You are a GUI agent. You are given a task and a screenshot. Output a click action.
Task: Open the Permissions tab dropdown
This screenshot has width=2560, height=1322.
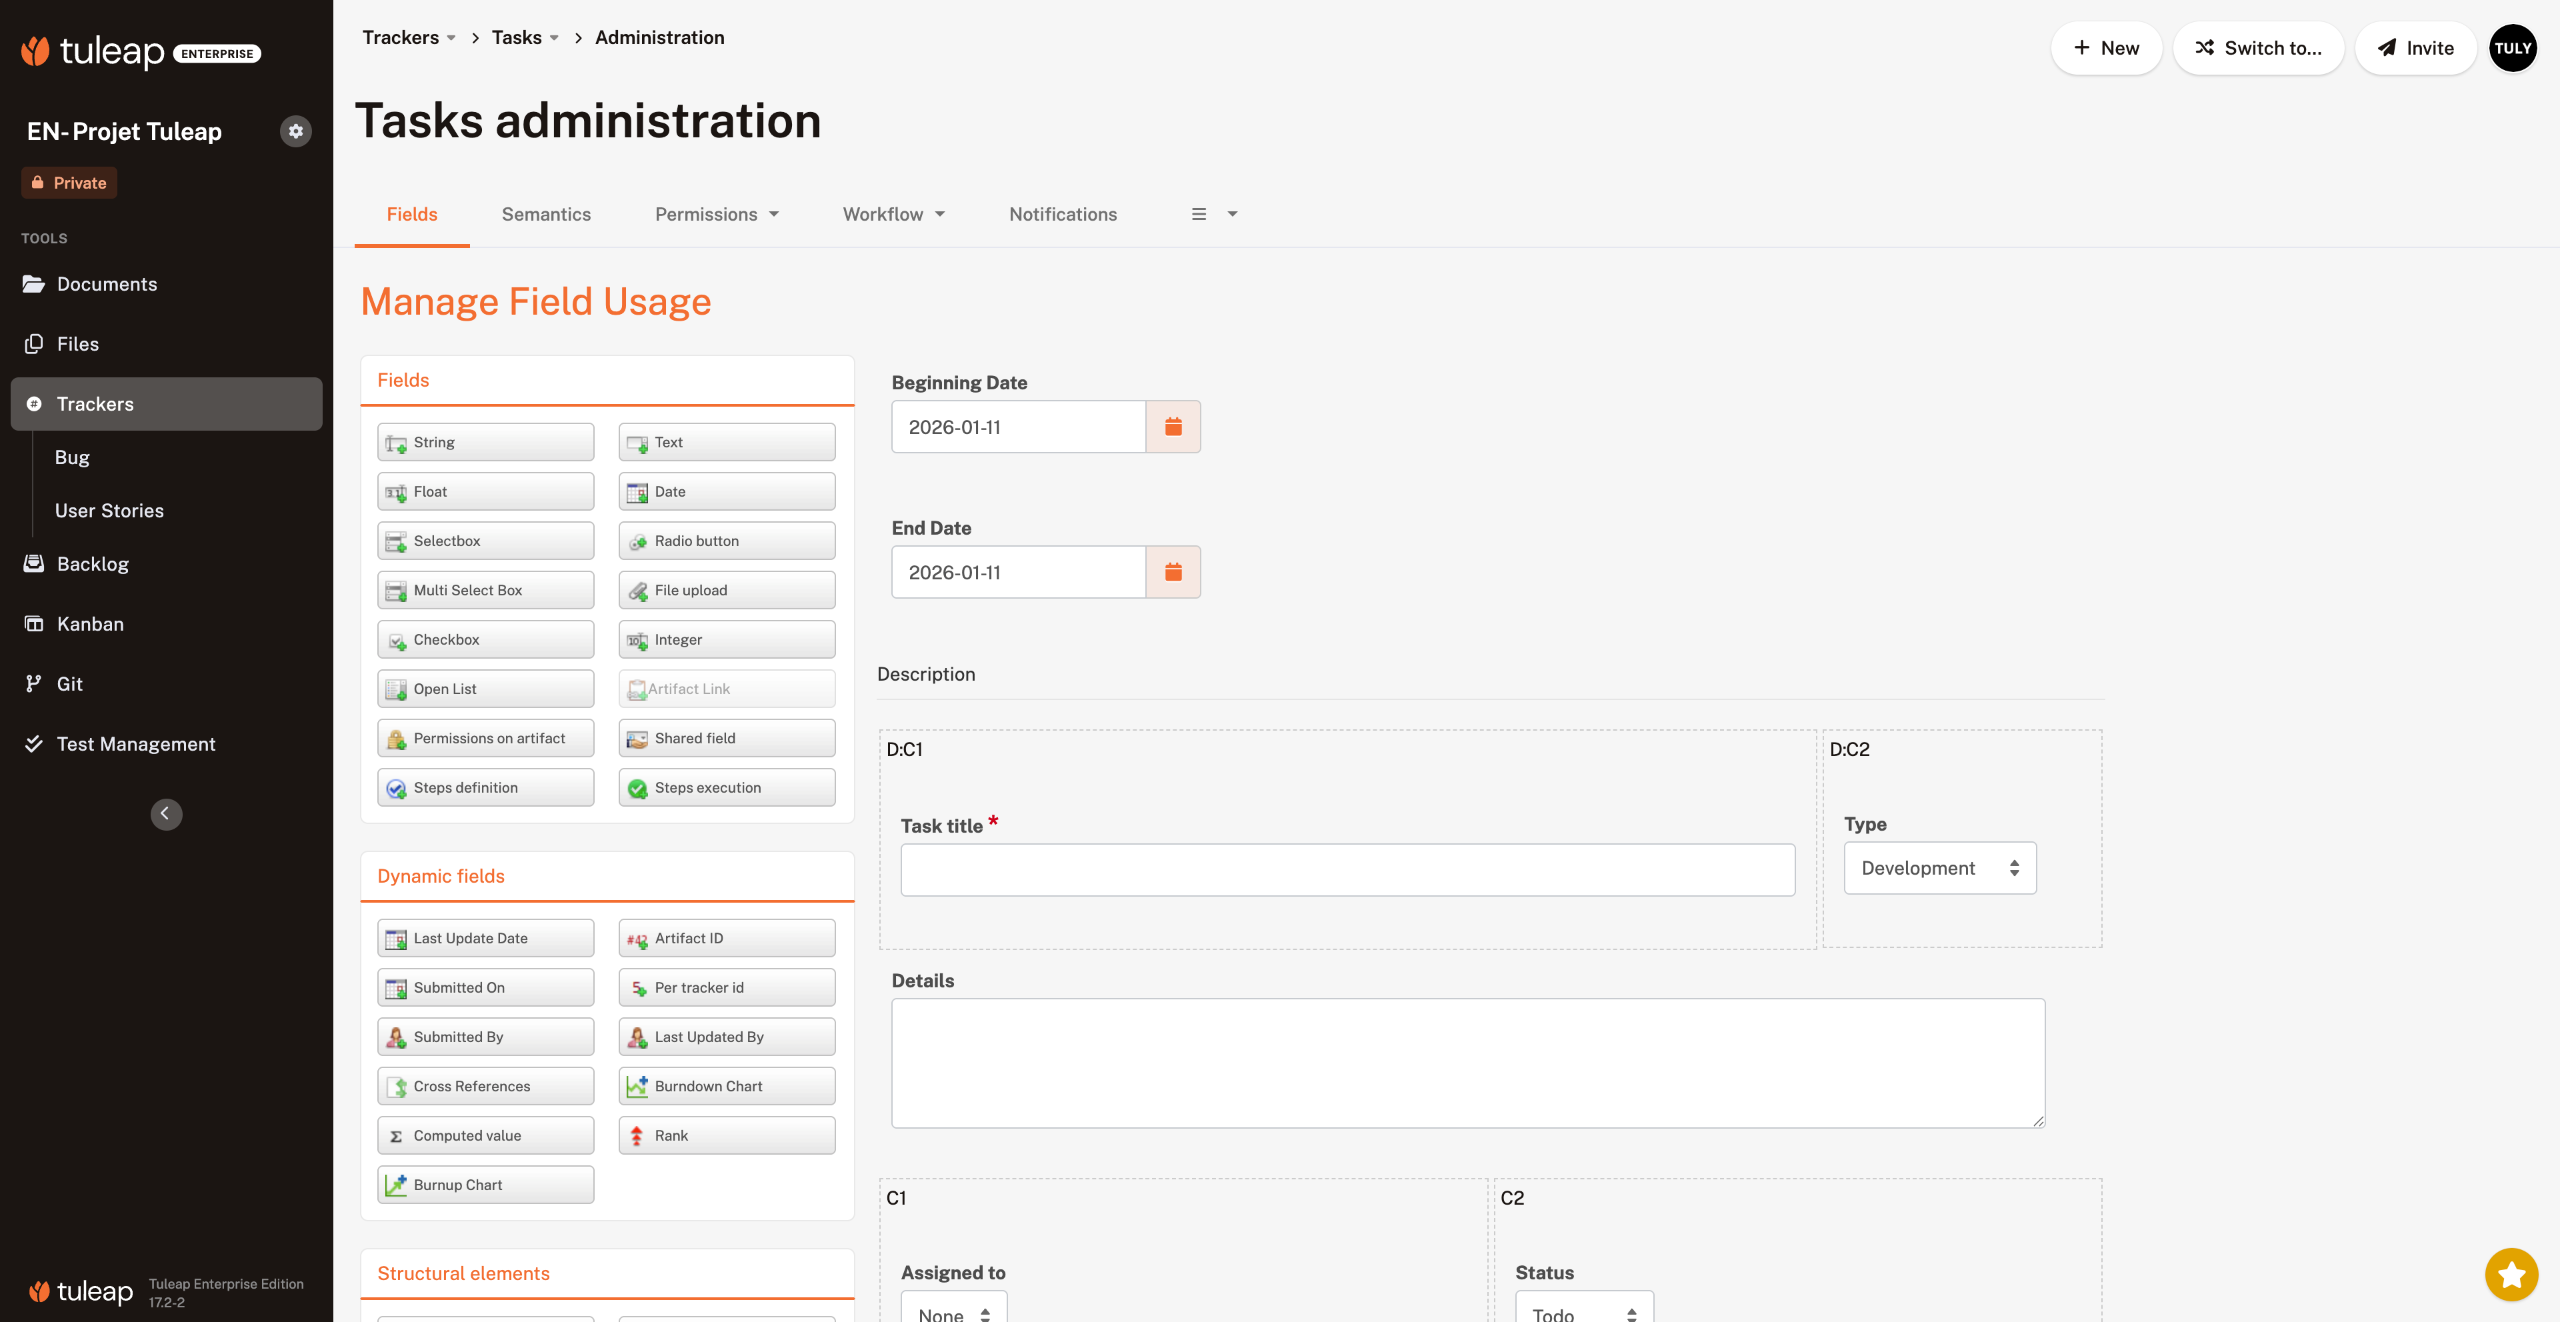[x=716, y=214]
